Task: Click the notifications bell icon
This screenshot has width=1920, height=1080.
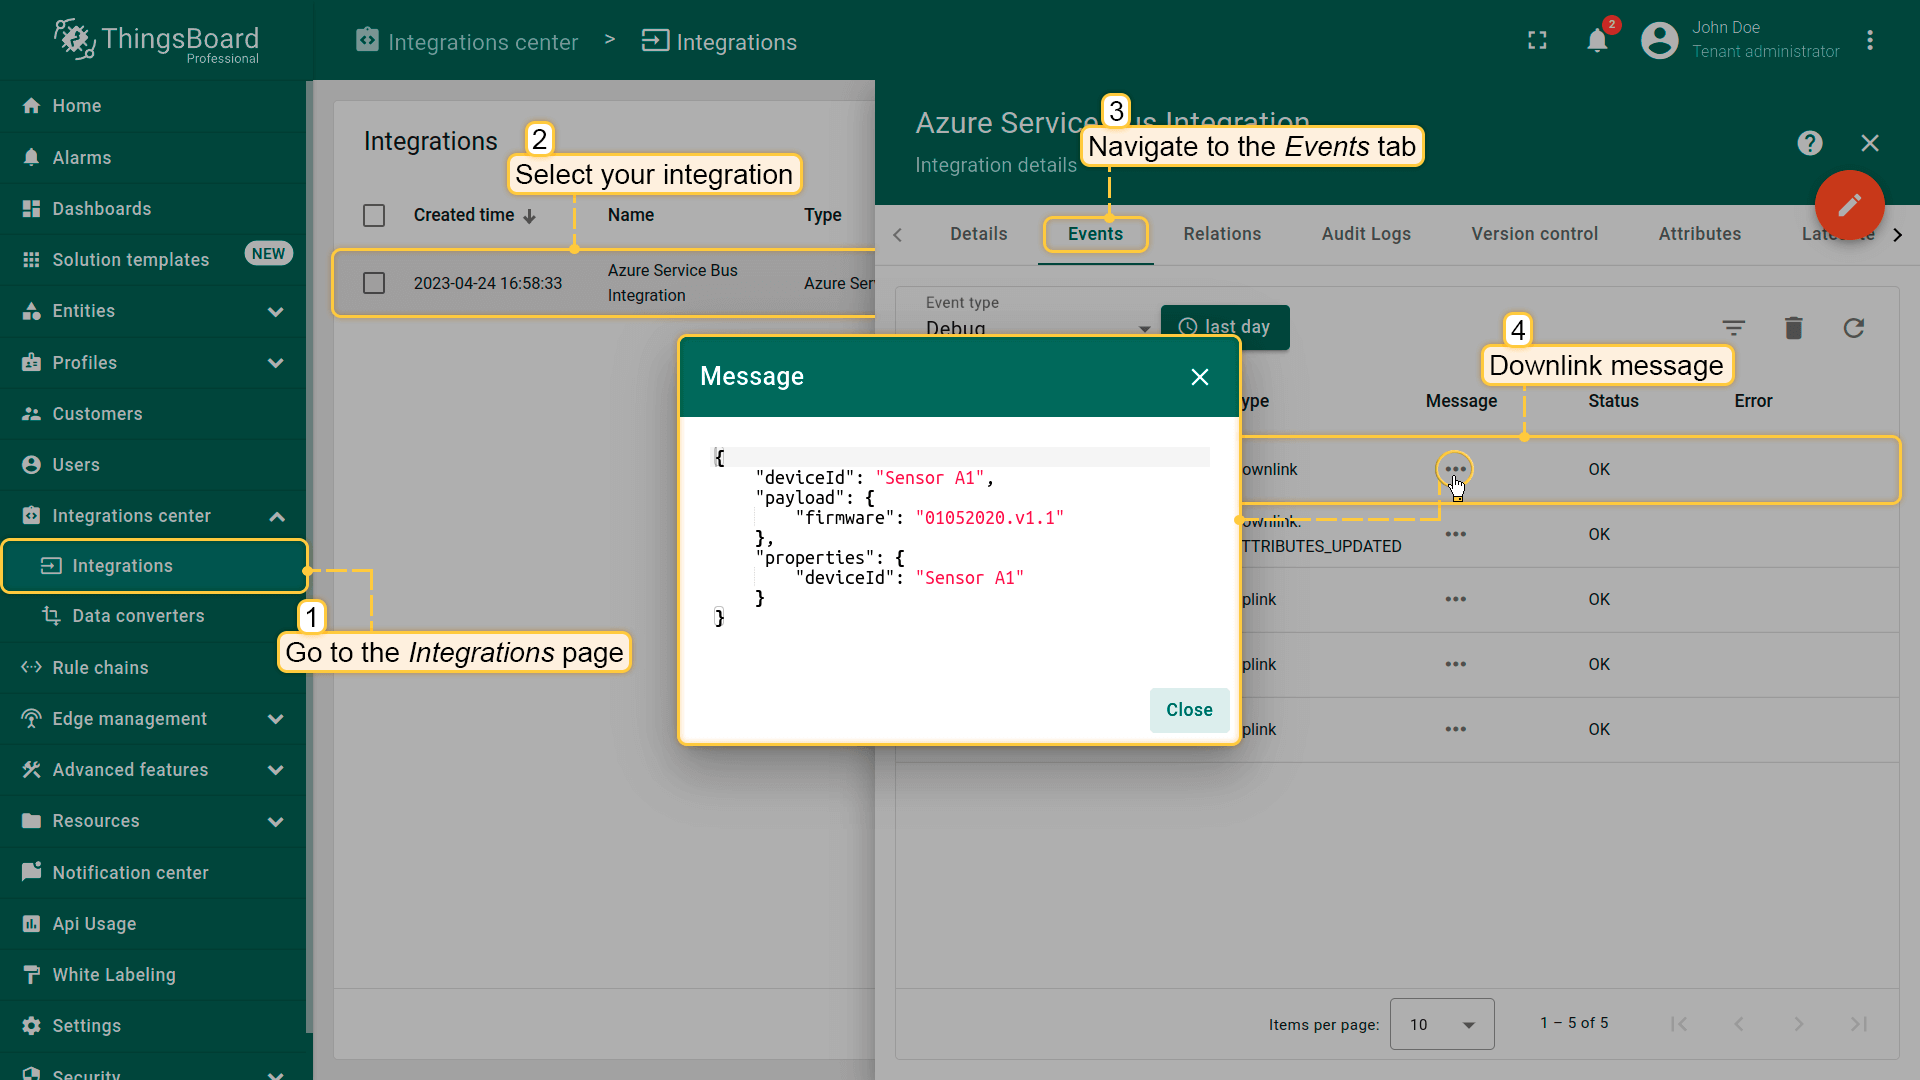Action: tap(1597, 41)
